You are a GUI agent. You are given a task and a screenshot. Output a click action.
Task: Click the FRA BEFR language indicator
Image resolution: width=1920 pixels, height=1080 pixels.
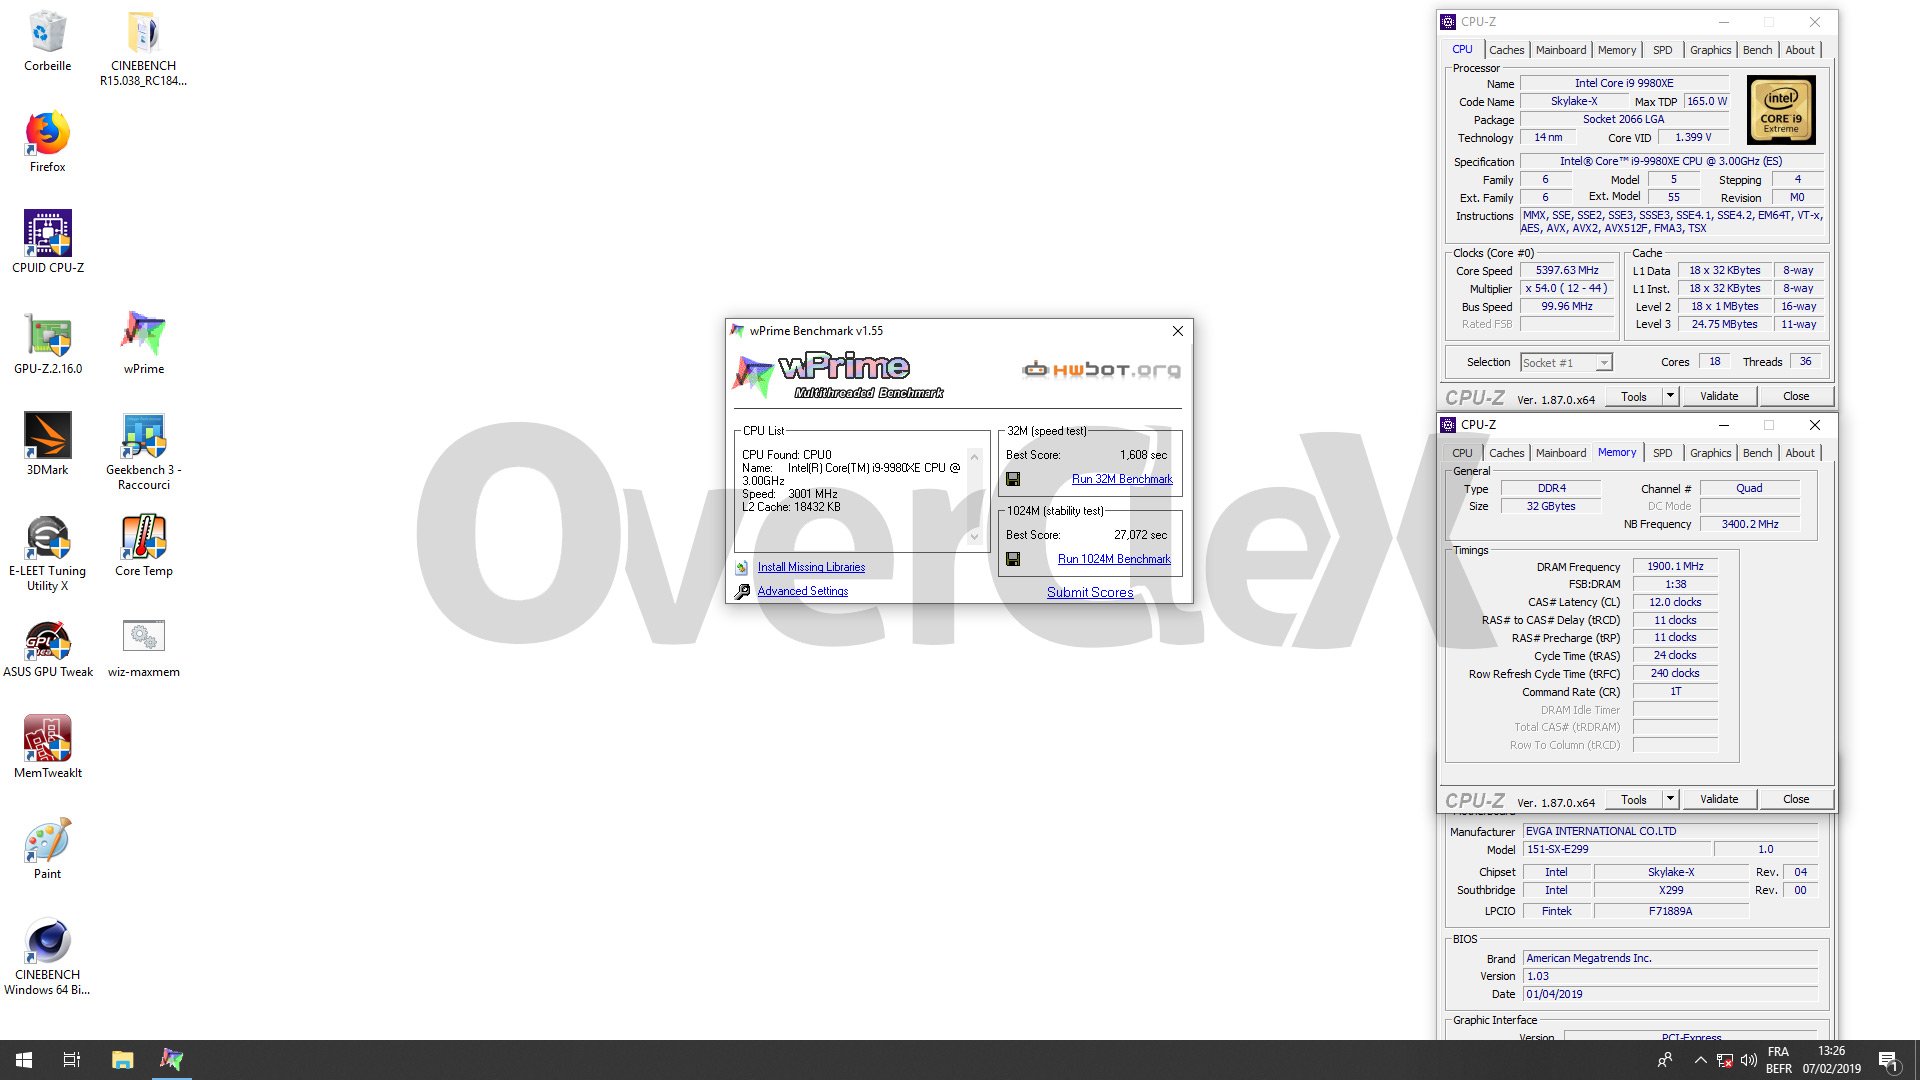click(x=1778, y=1060)
